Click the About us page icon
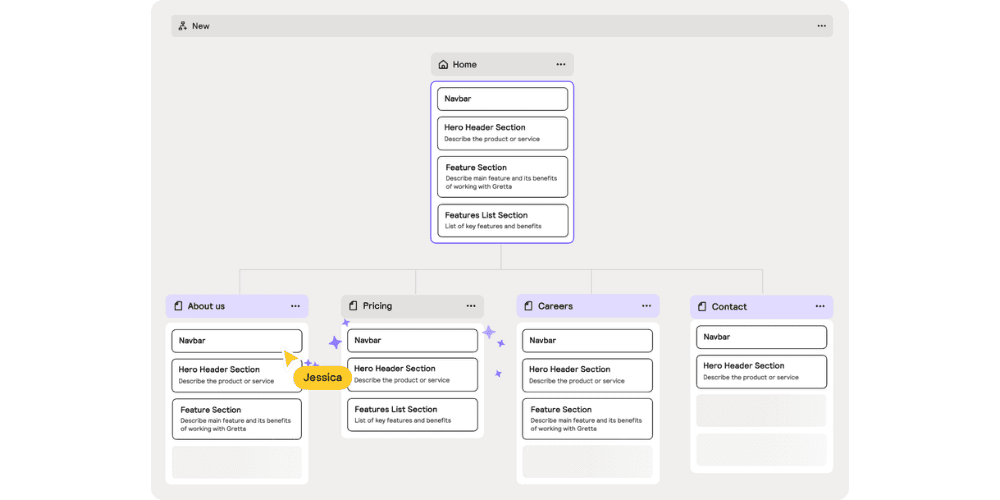 178,306
